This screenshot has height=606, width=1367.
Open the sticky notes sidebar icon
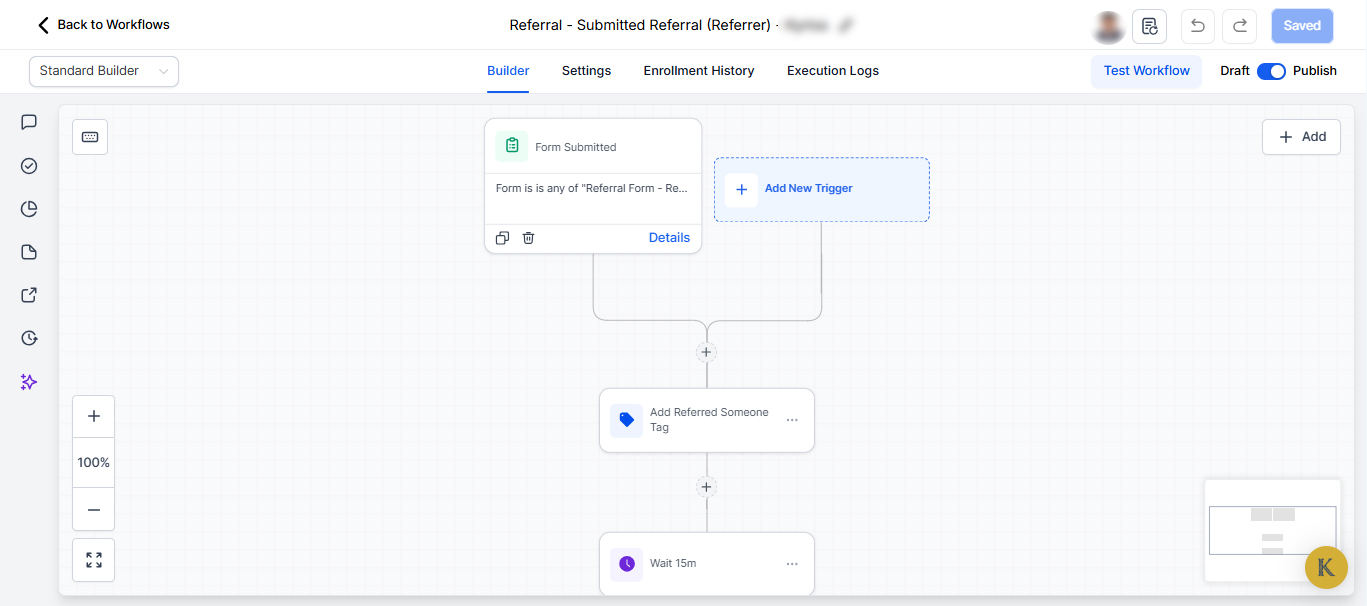(29, 252)
